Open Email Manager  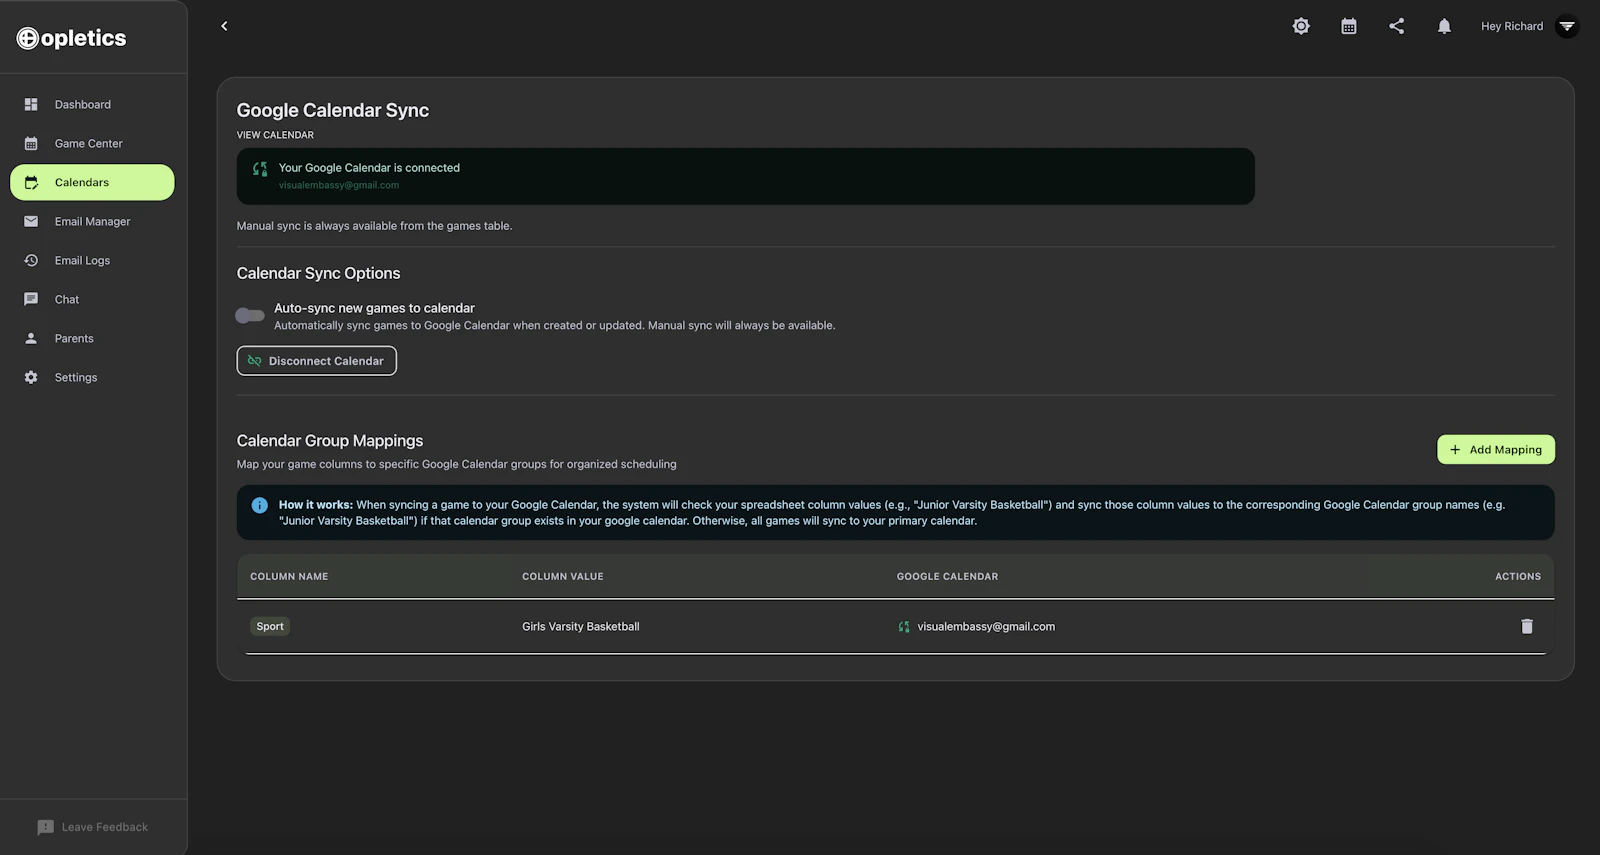pyautogui.click(x=92, y=221)
